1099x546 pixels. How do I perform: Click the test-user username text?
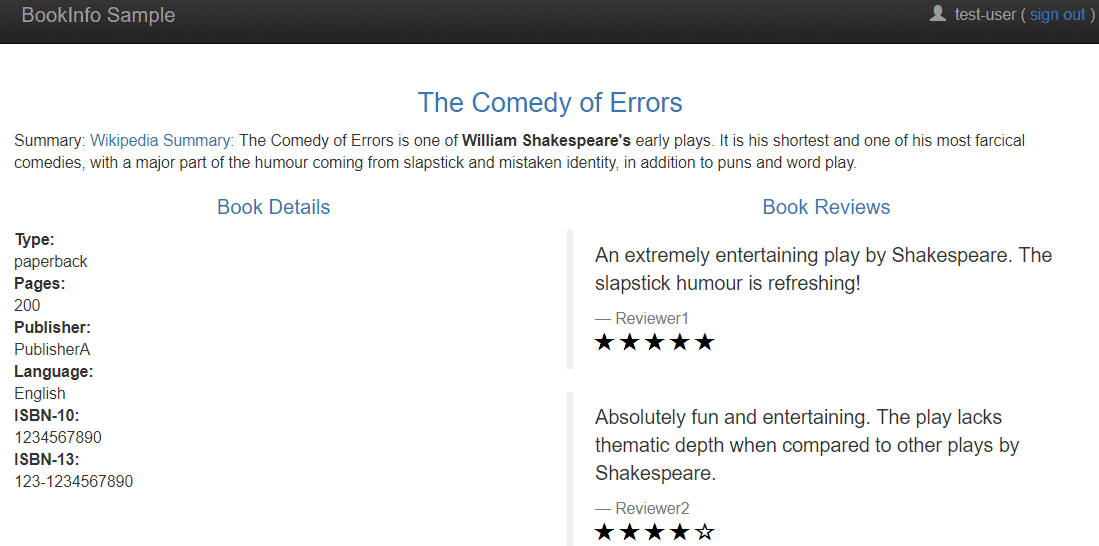(x=985, y=15)
